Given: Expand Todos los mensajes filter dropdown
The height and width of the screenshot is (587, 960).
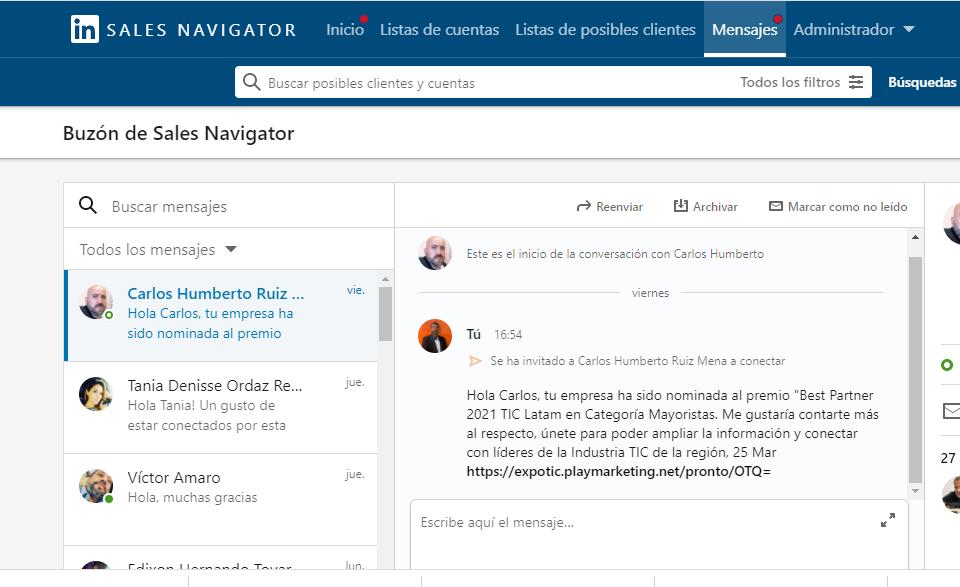Looking at the screenshot, I should click(158, 250).
